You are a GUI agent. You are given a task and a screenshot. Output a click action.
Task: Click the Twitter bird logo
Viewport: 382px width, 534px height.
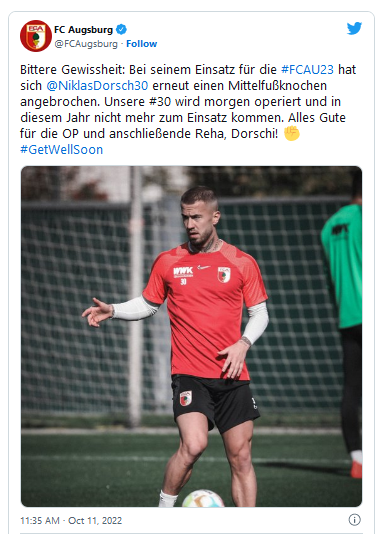[354, 29]
